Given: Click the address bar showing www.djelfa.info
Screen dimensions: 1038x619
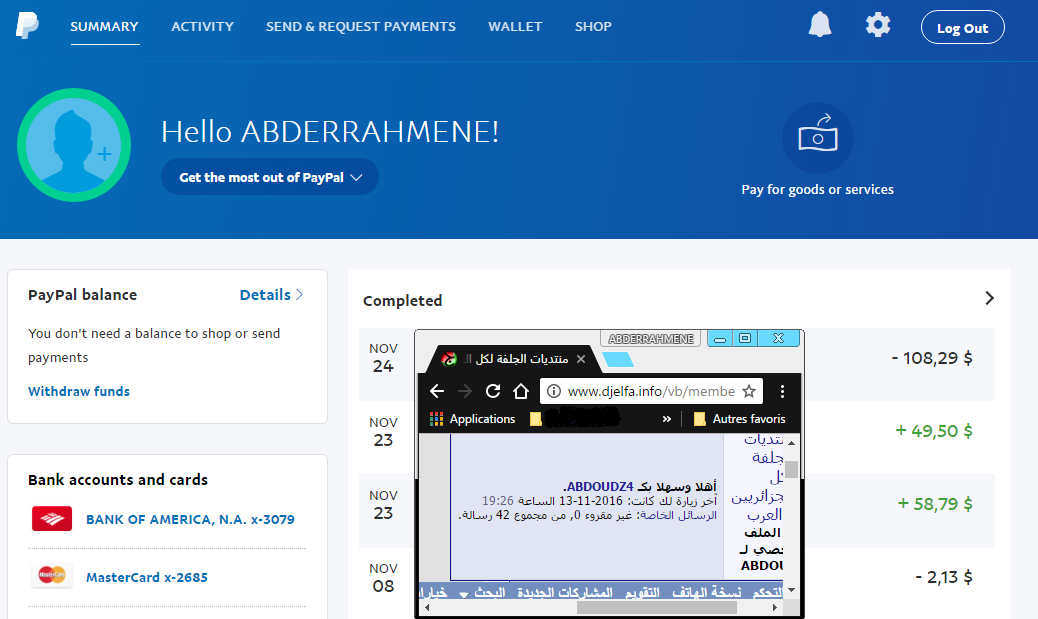Looking at the screenshot, I should point(651,391).
